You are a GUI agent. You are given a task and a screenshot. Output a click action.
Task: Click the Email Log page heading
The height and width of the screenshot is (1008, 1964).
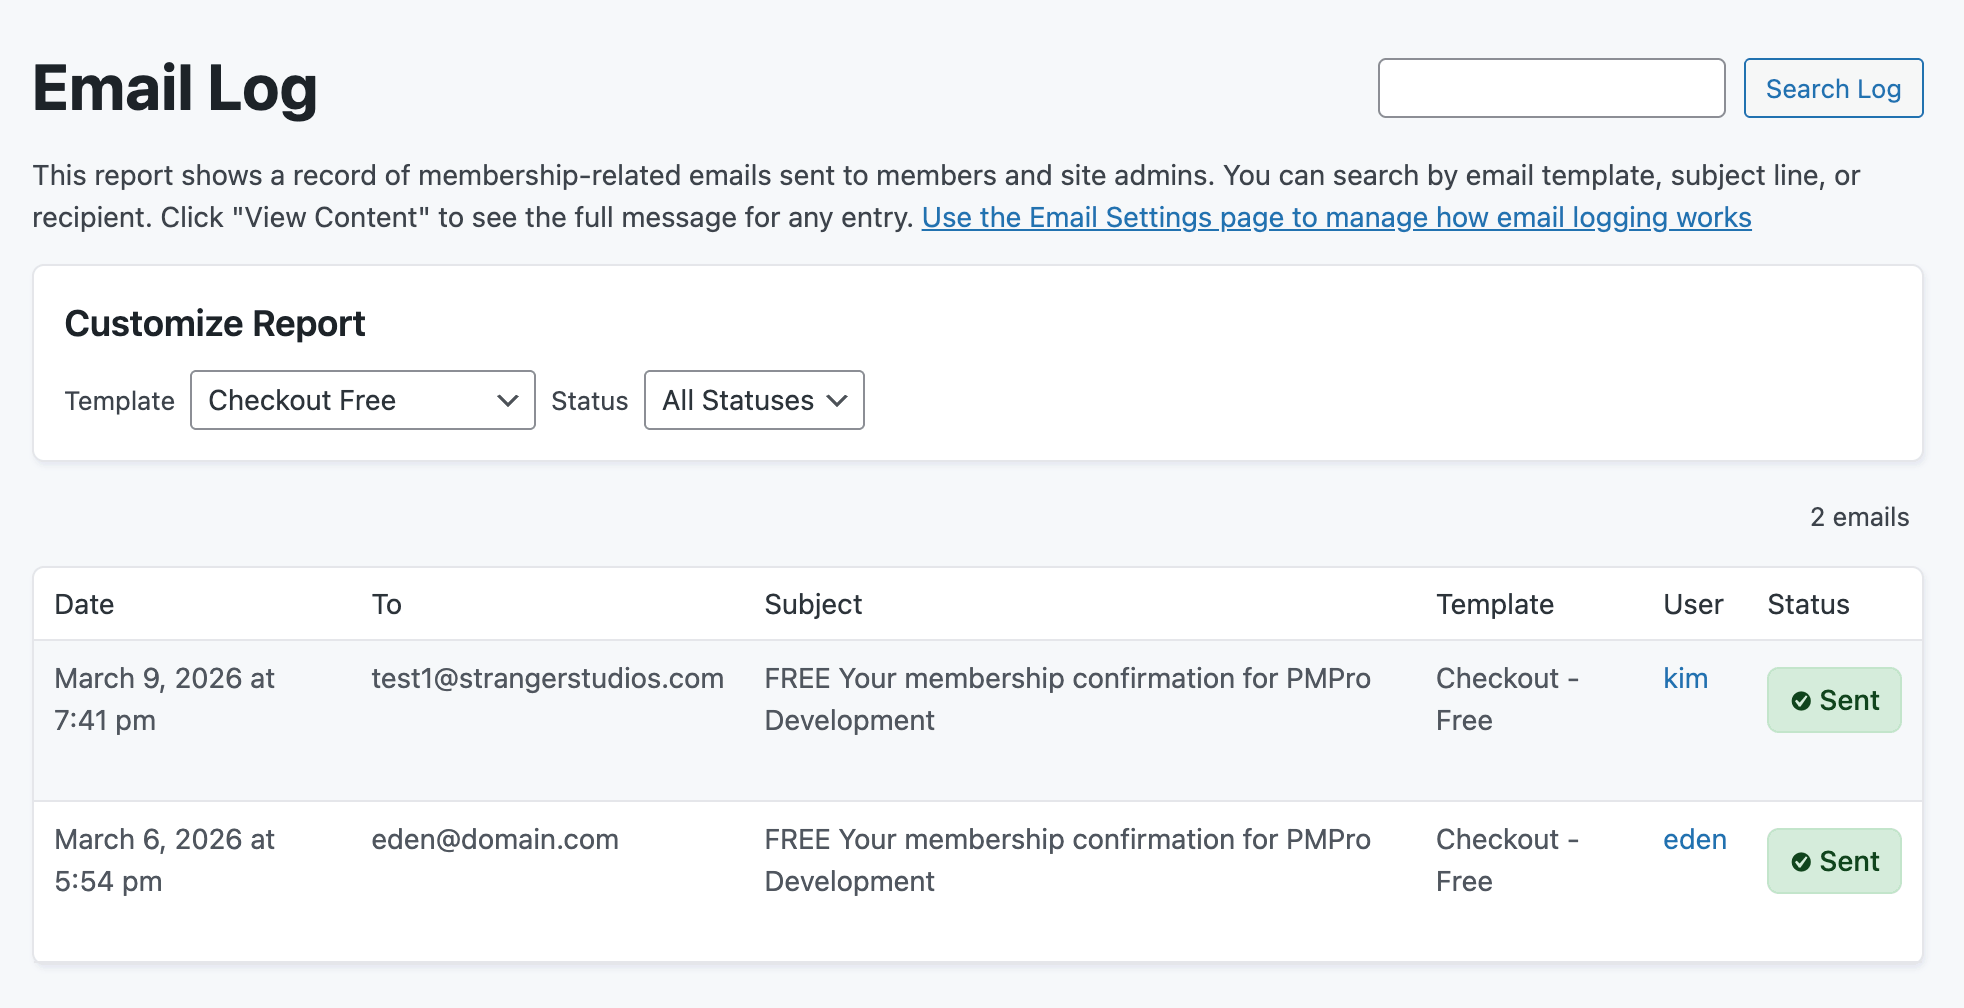click(175, 88)
